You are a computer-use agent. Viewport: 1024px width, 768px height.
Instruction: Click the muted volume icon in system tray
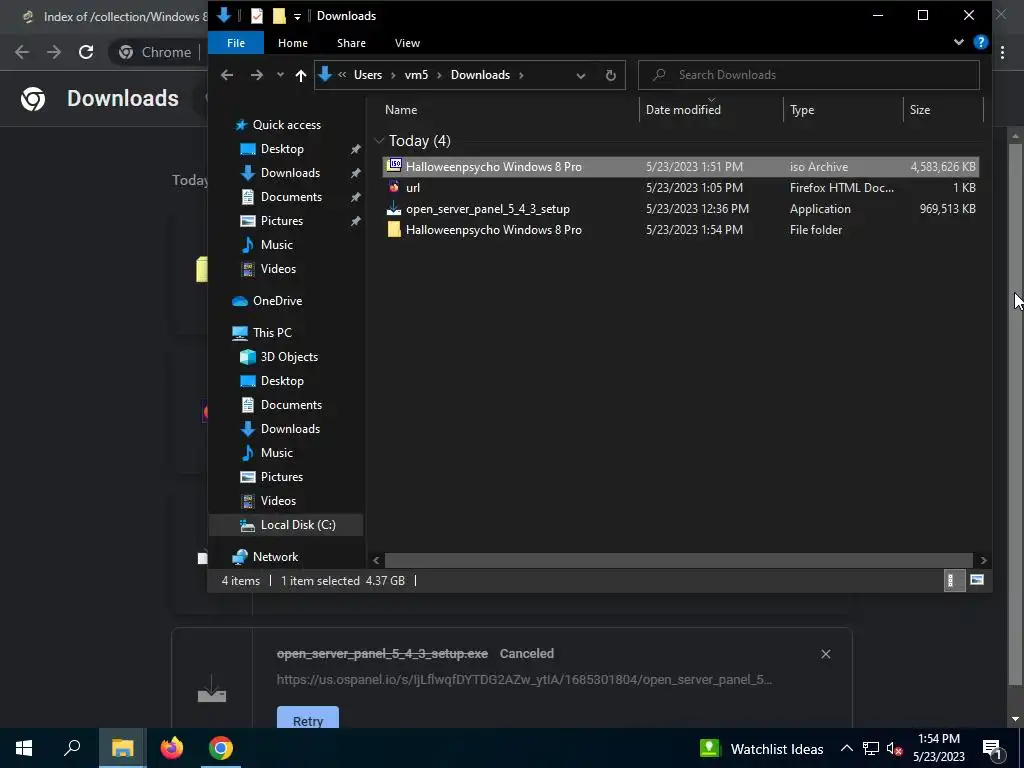point(894,749)
